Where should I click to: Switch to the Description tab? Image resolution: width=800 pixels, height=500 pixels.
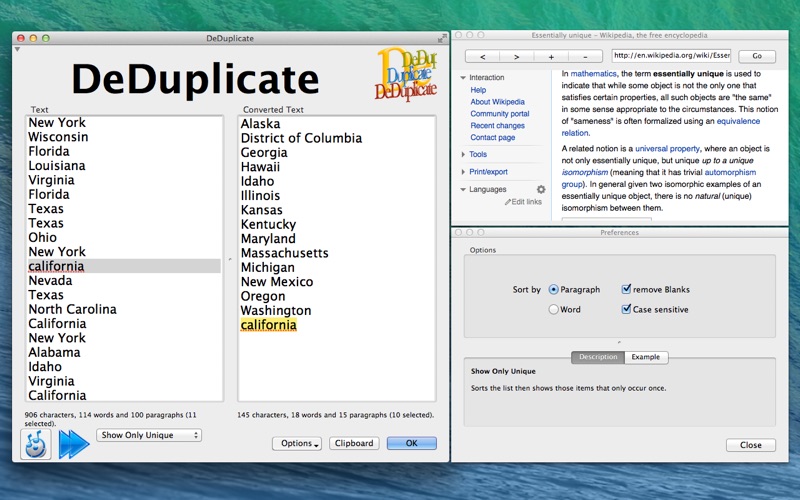coord(598,357)
